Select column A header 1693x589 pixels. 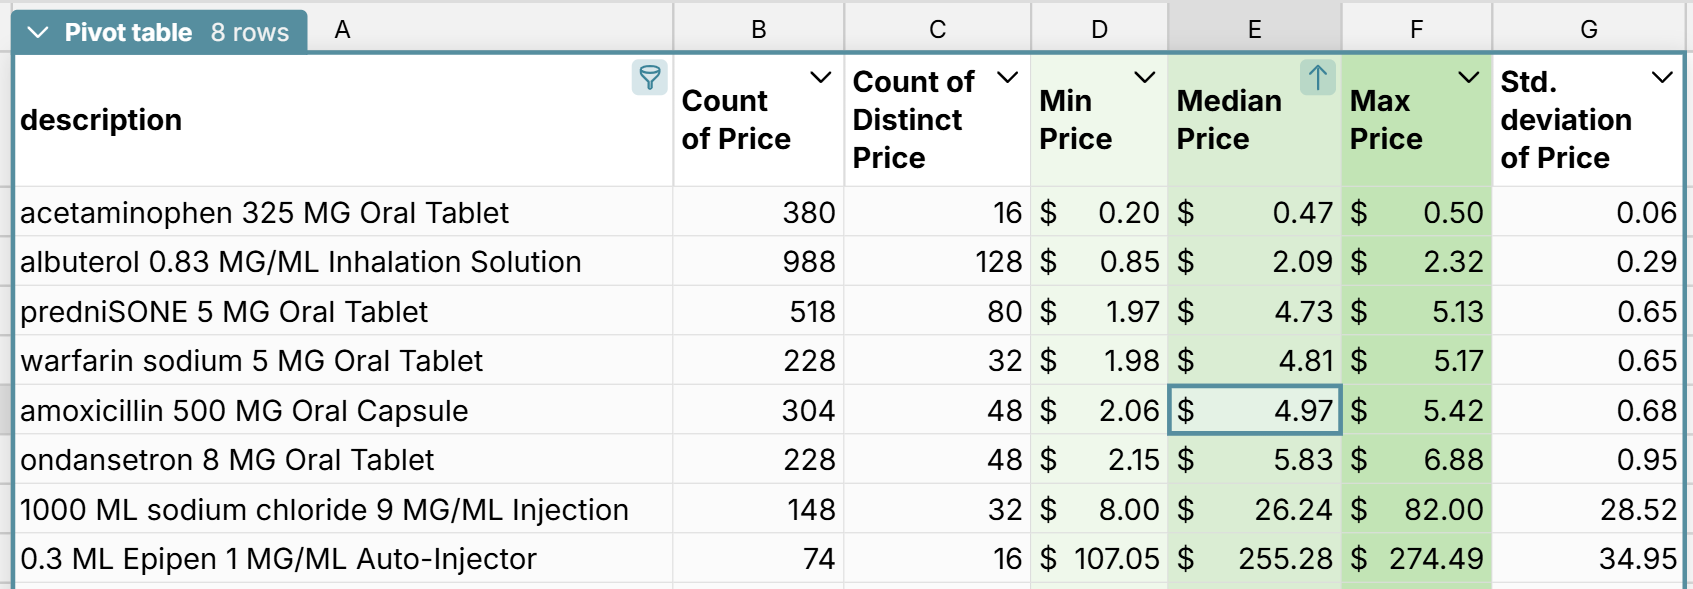point(342,30)
